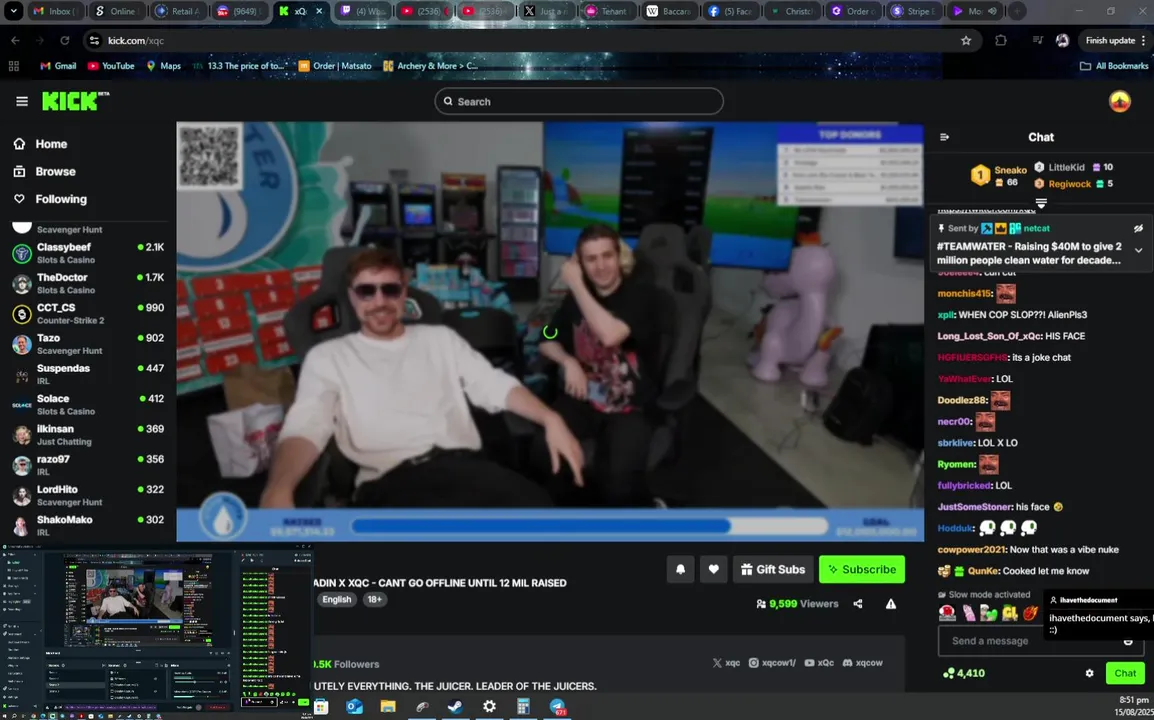The height and width of the screenshot is (720, 1154).
Task: Click the 4,410 channel points balance
Action: click(x=963, y=673)
